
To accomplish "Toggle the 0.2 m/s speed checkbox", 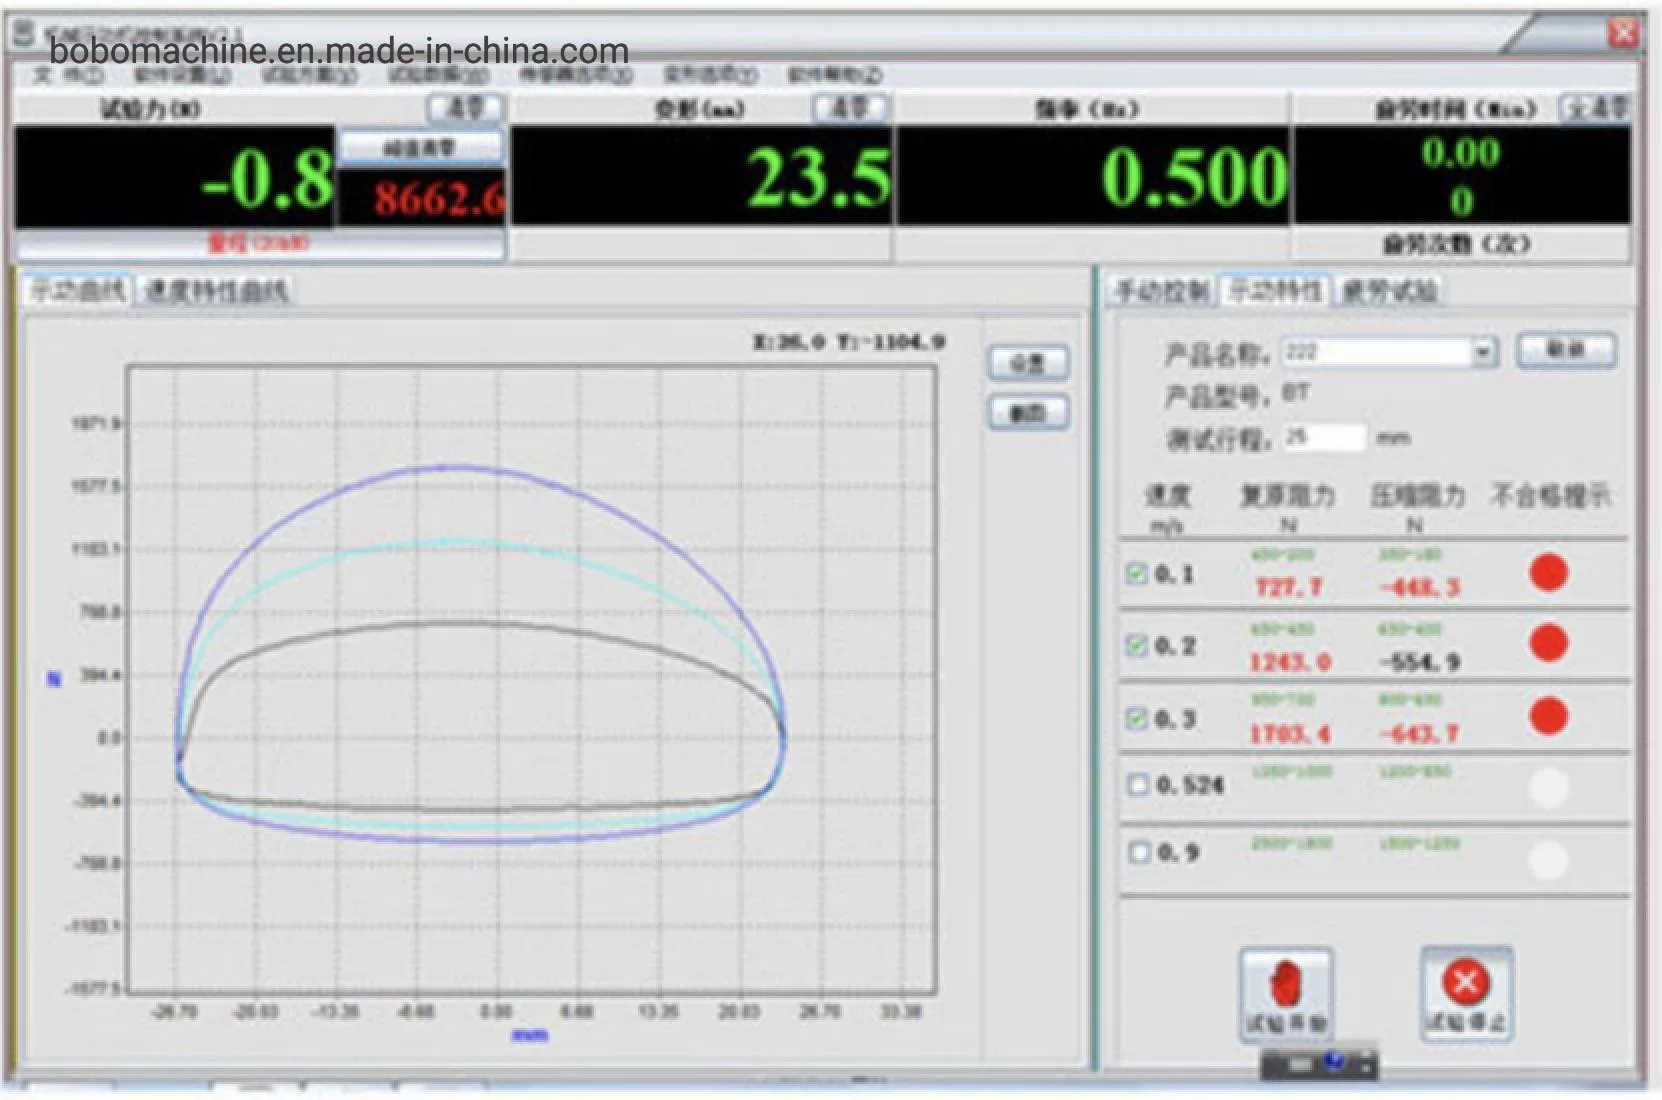I will click(1136, 645).
